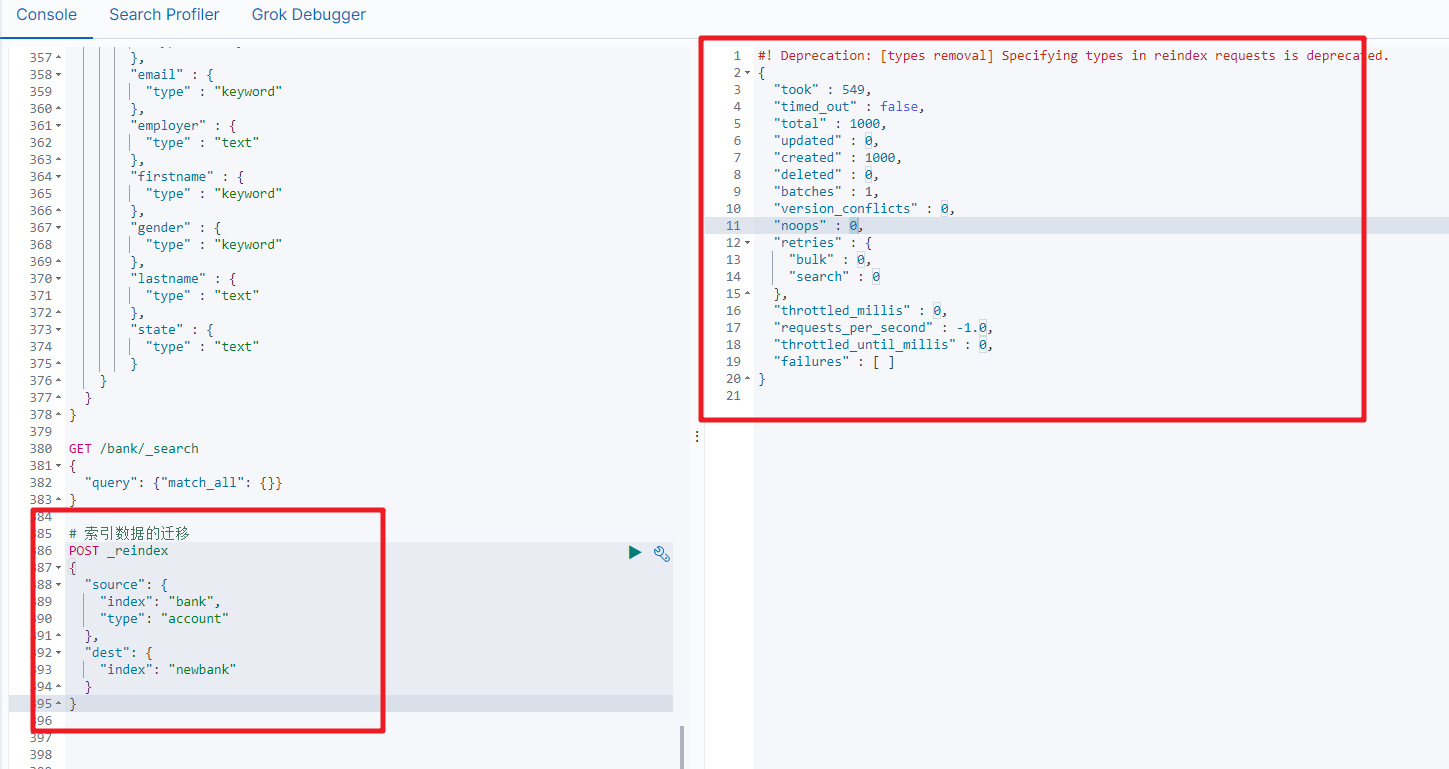Viewport: 1449px width, 769px height.
Task: Open the Grok Debugger tab
Action: point(308,15)
